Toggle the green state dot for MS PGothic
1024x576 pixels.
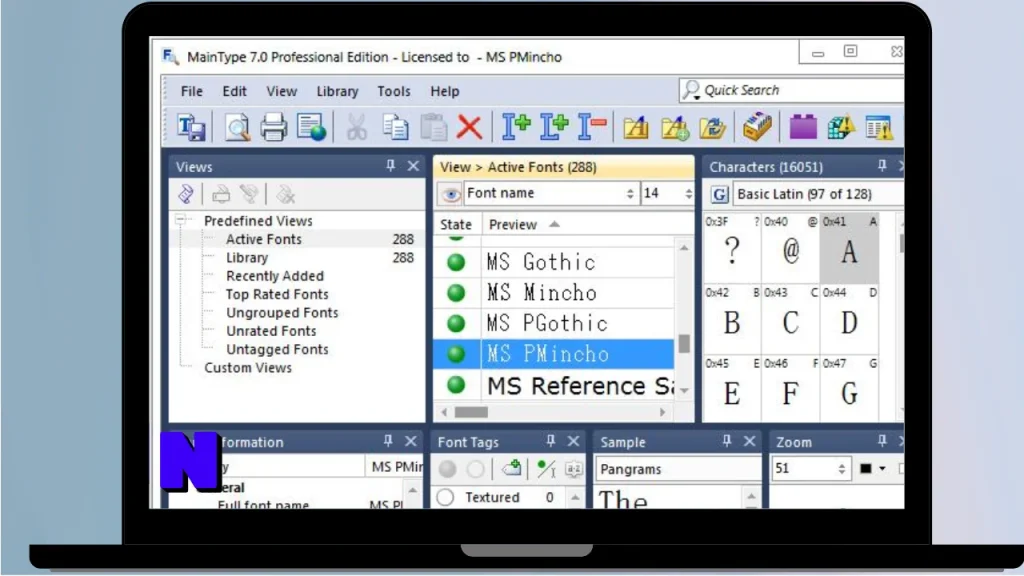point(456,323)
